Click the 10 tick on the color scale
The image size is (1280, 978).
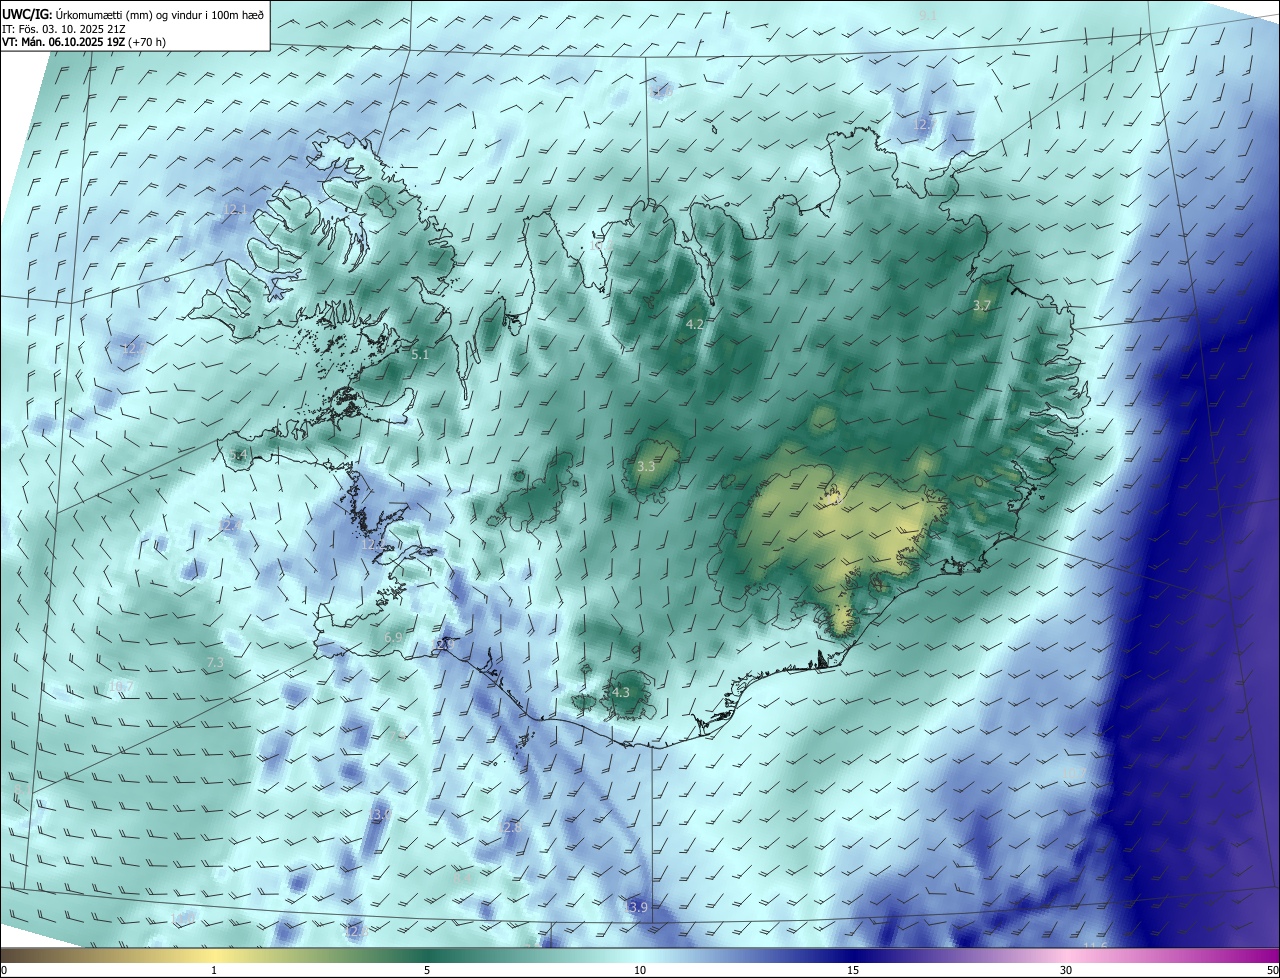coord(640,970)
